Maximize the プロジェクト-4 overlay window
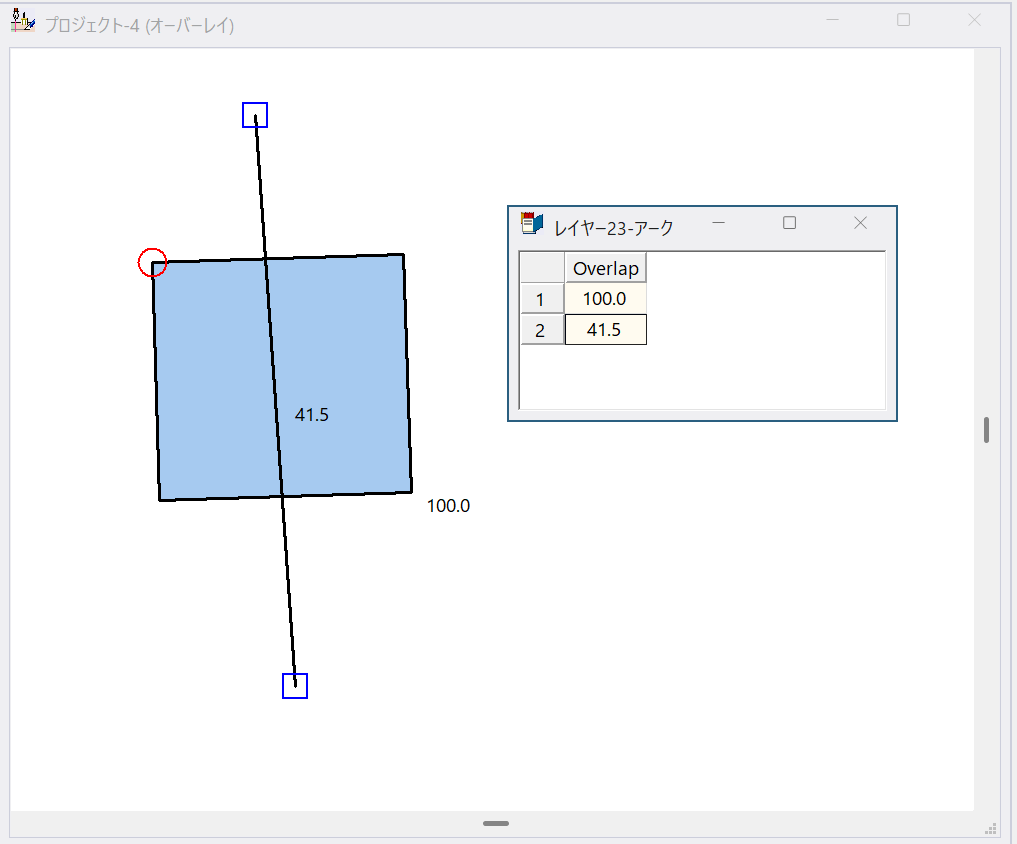 point(904,20)
